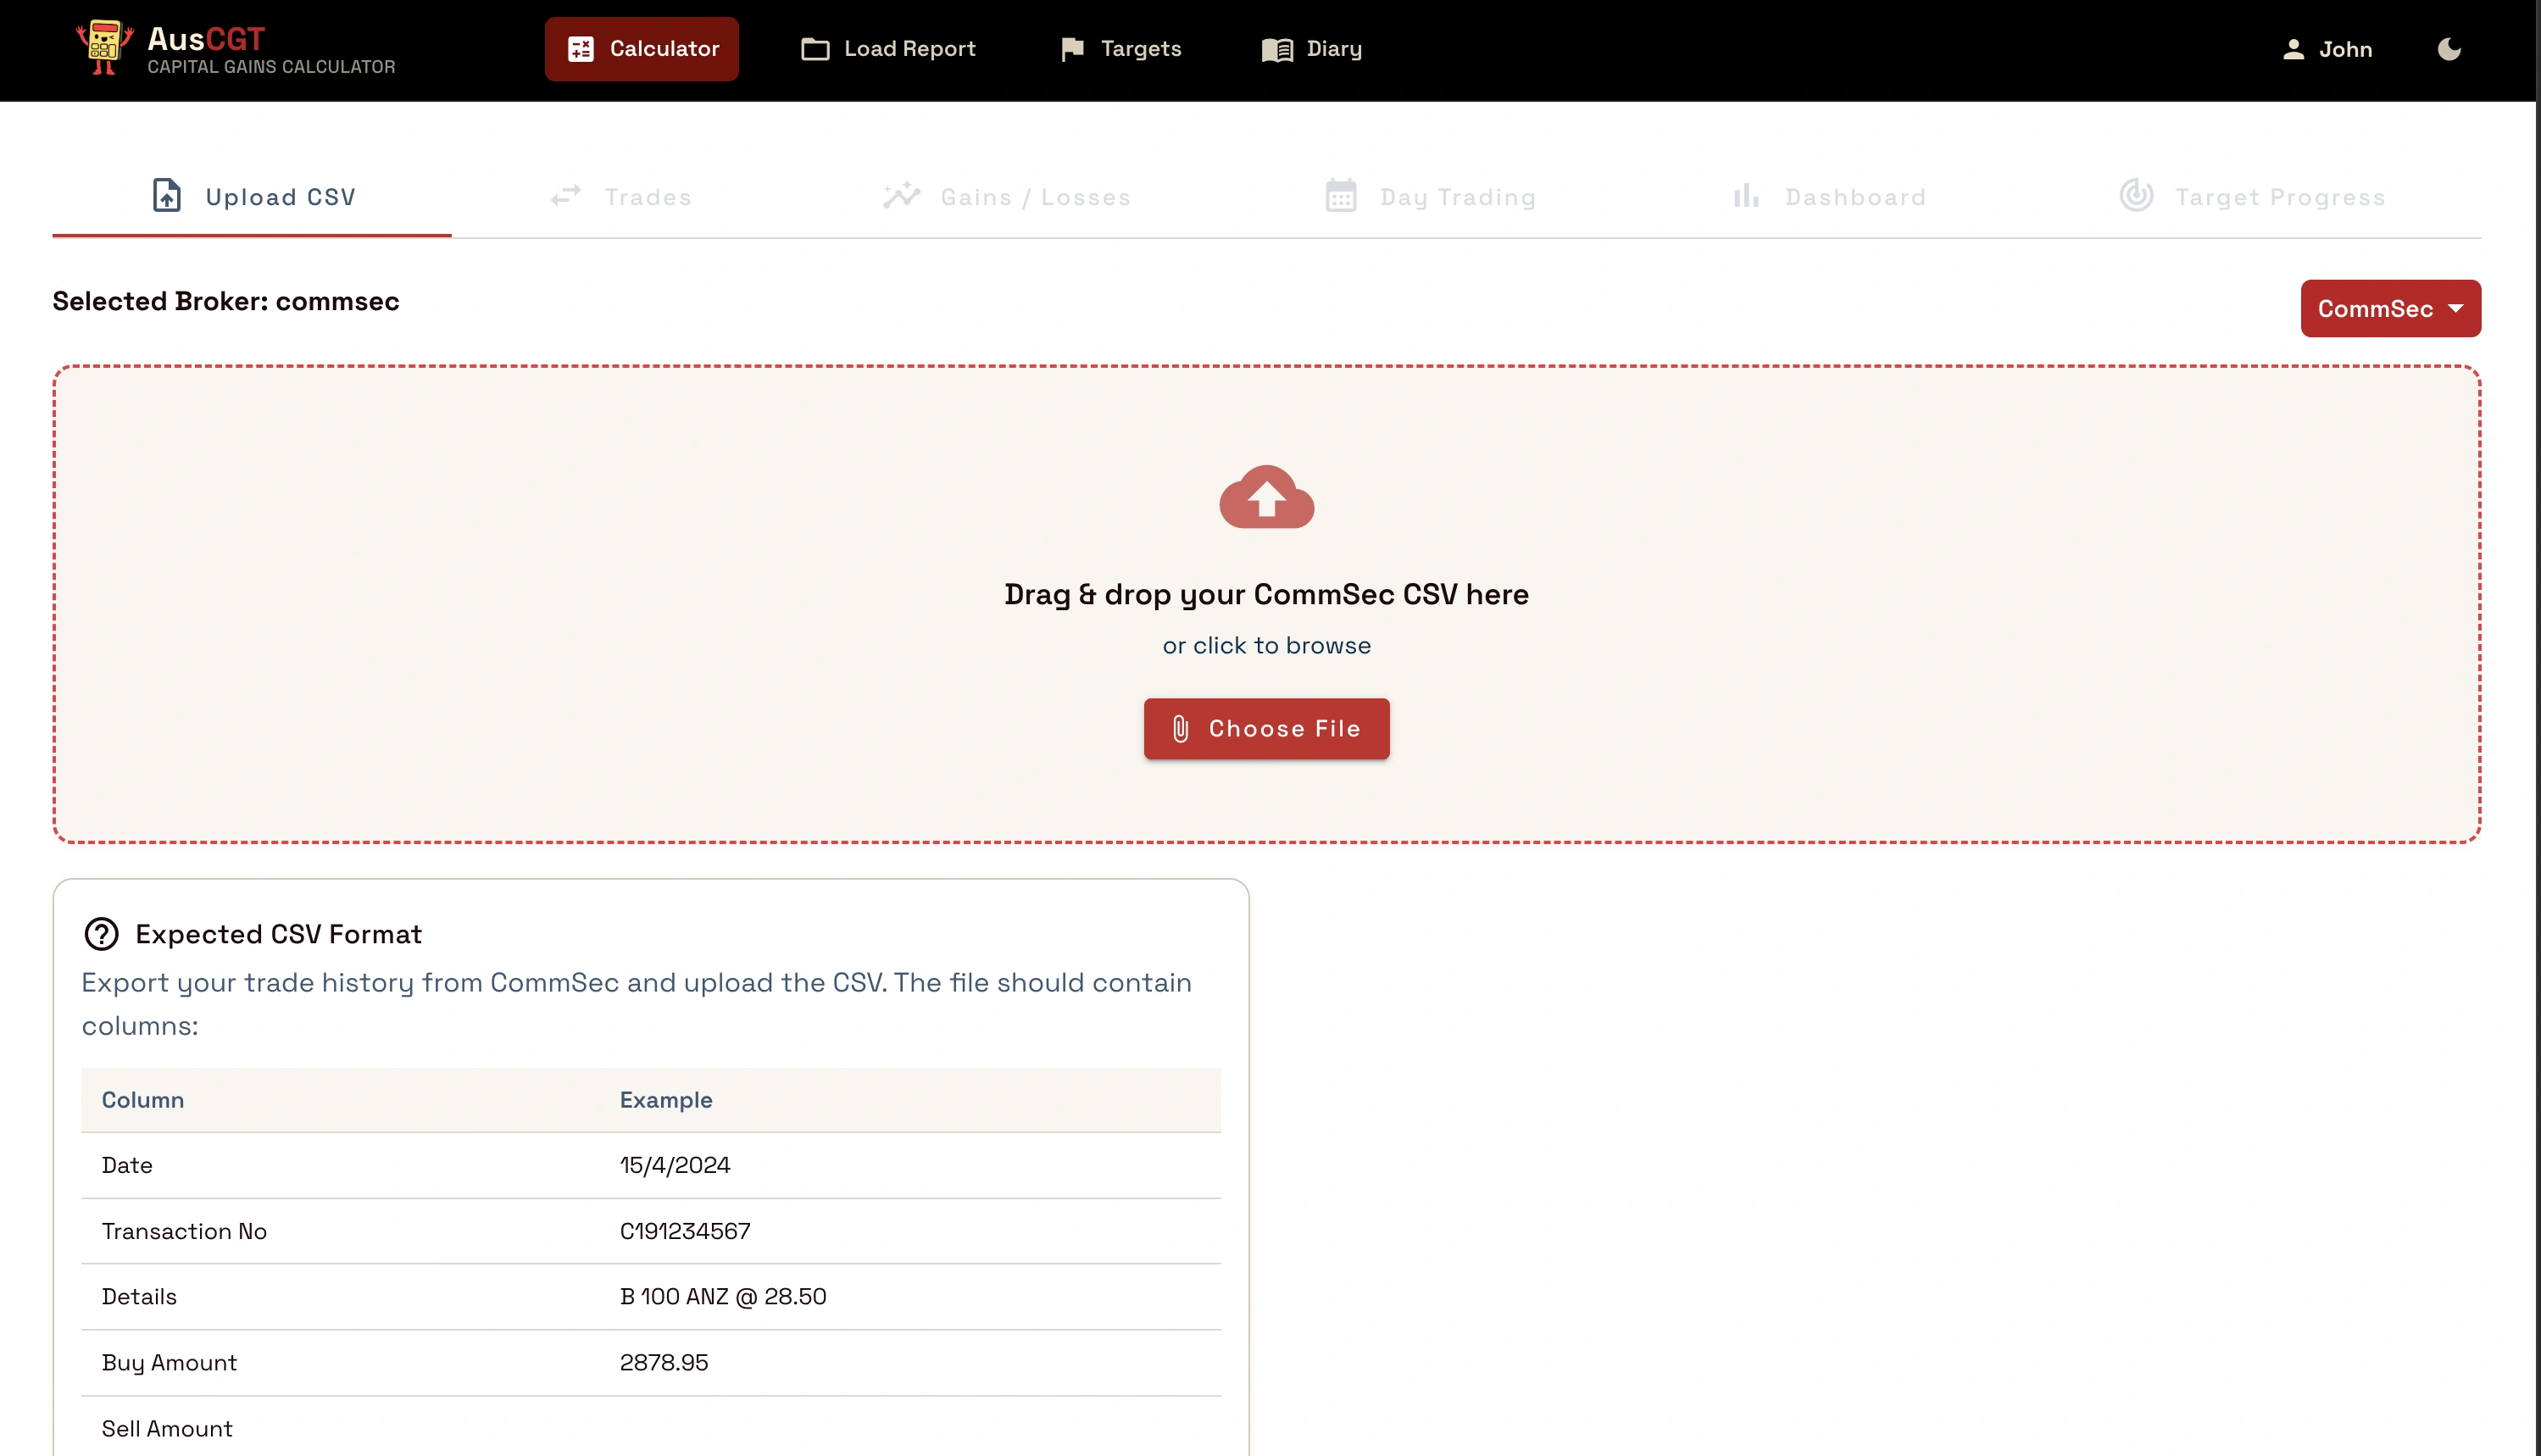Click the example value '15/4/2024'
This screenshot has height=1456, width=2541.
click(x=675, y=1166)
